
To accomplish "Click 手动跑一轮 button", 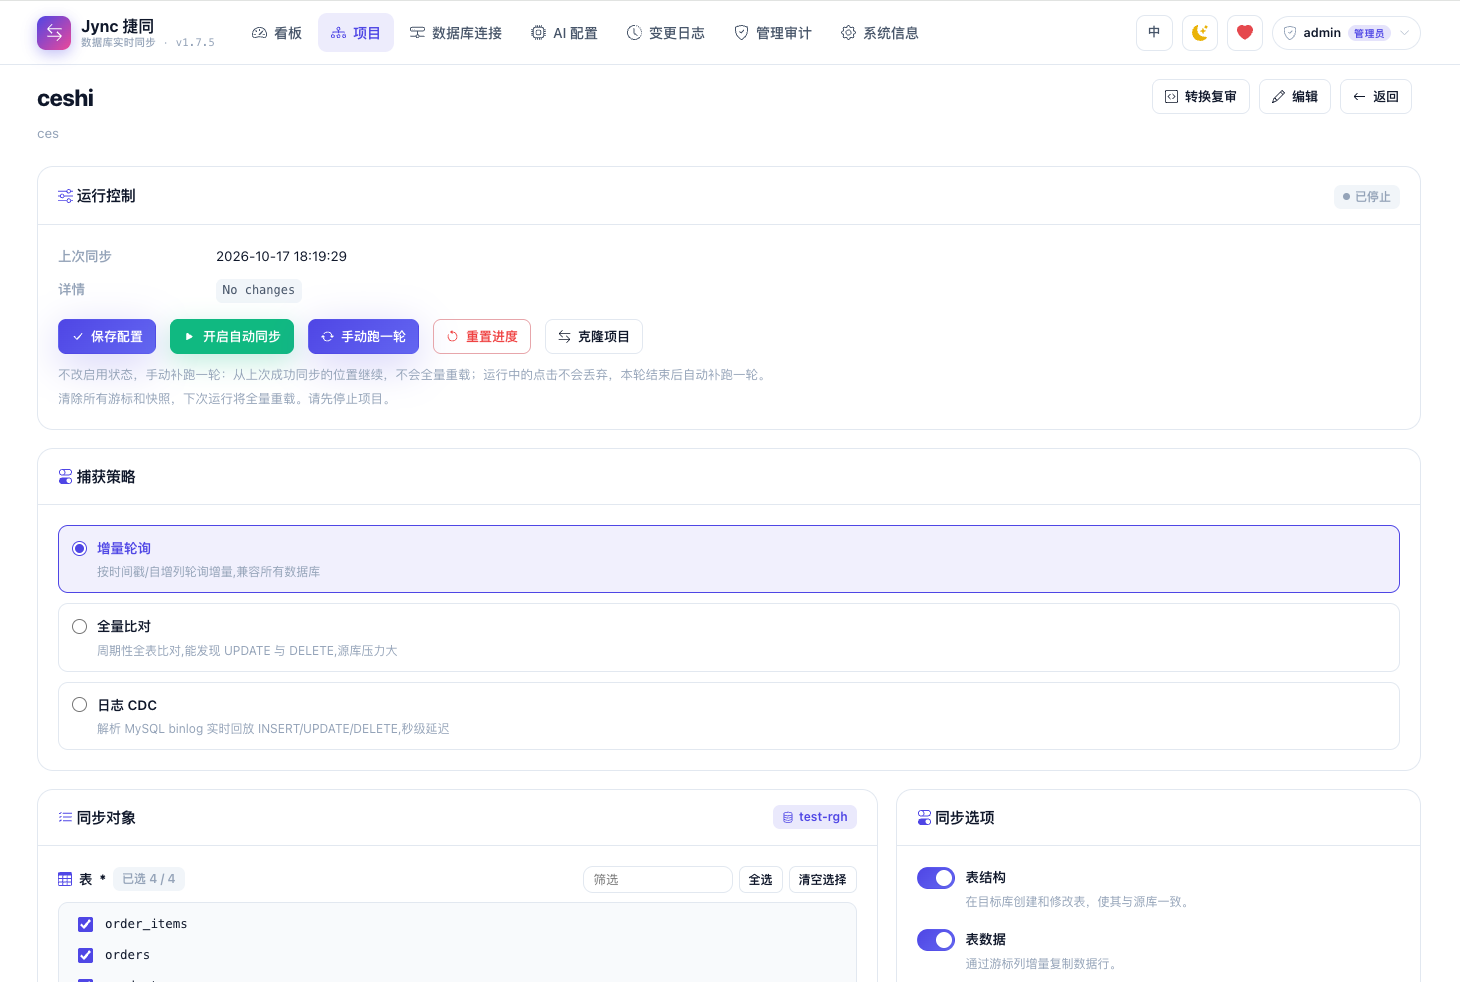I will point(363,337).
